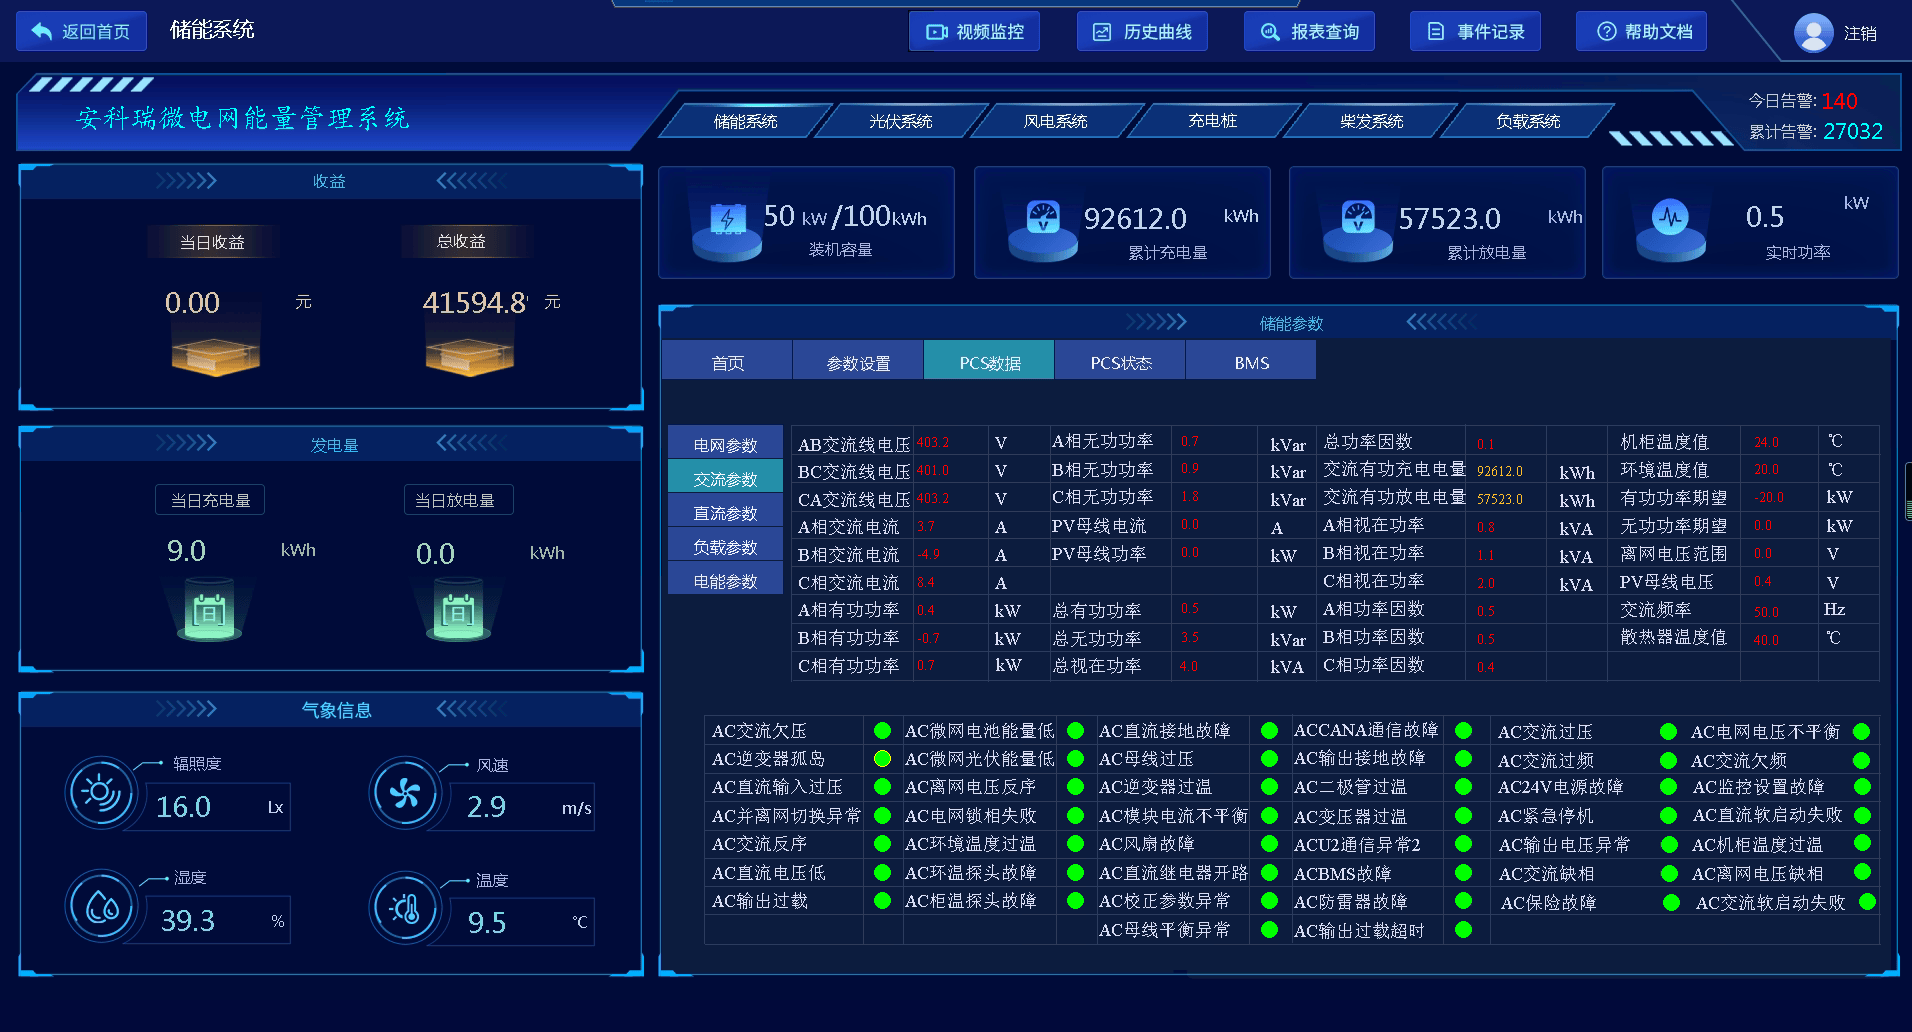Click the humidity droplet icon

tap(100, 906)
